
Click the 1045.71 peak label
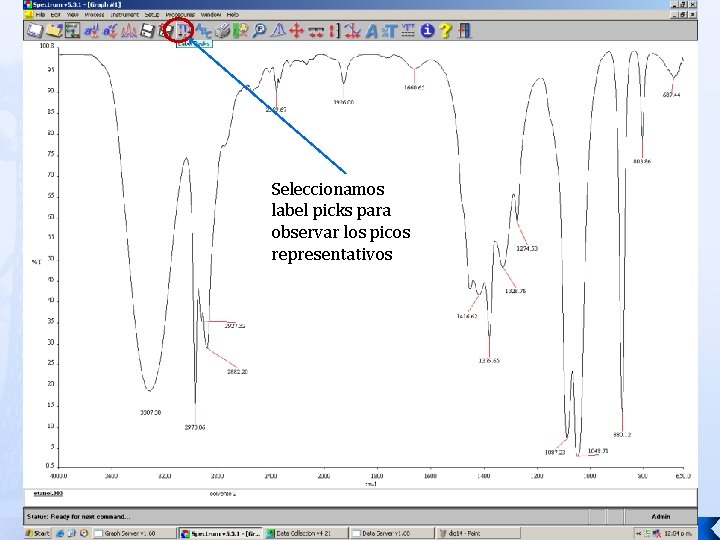pos(598,451)
